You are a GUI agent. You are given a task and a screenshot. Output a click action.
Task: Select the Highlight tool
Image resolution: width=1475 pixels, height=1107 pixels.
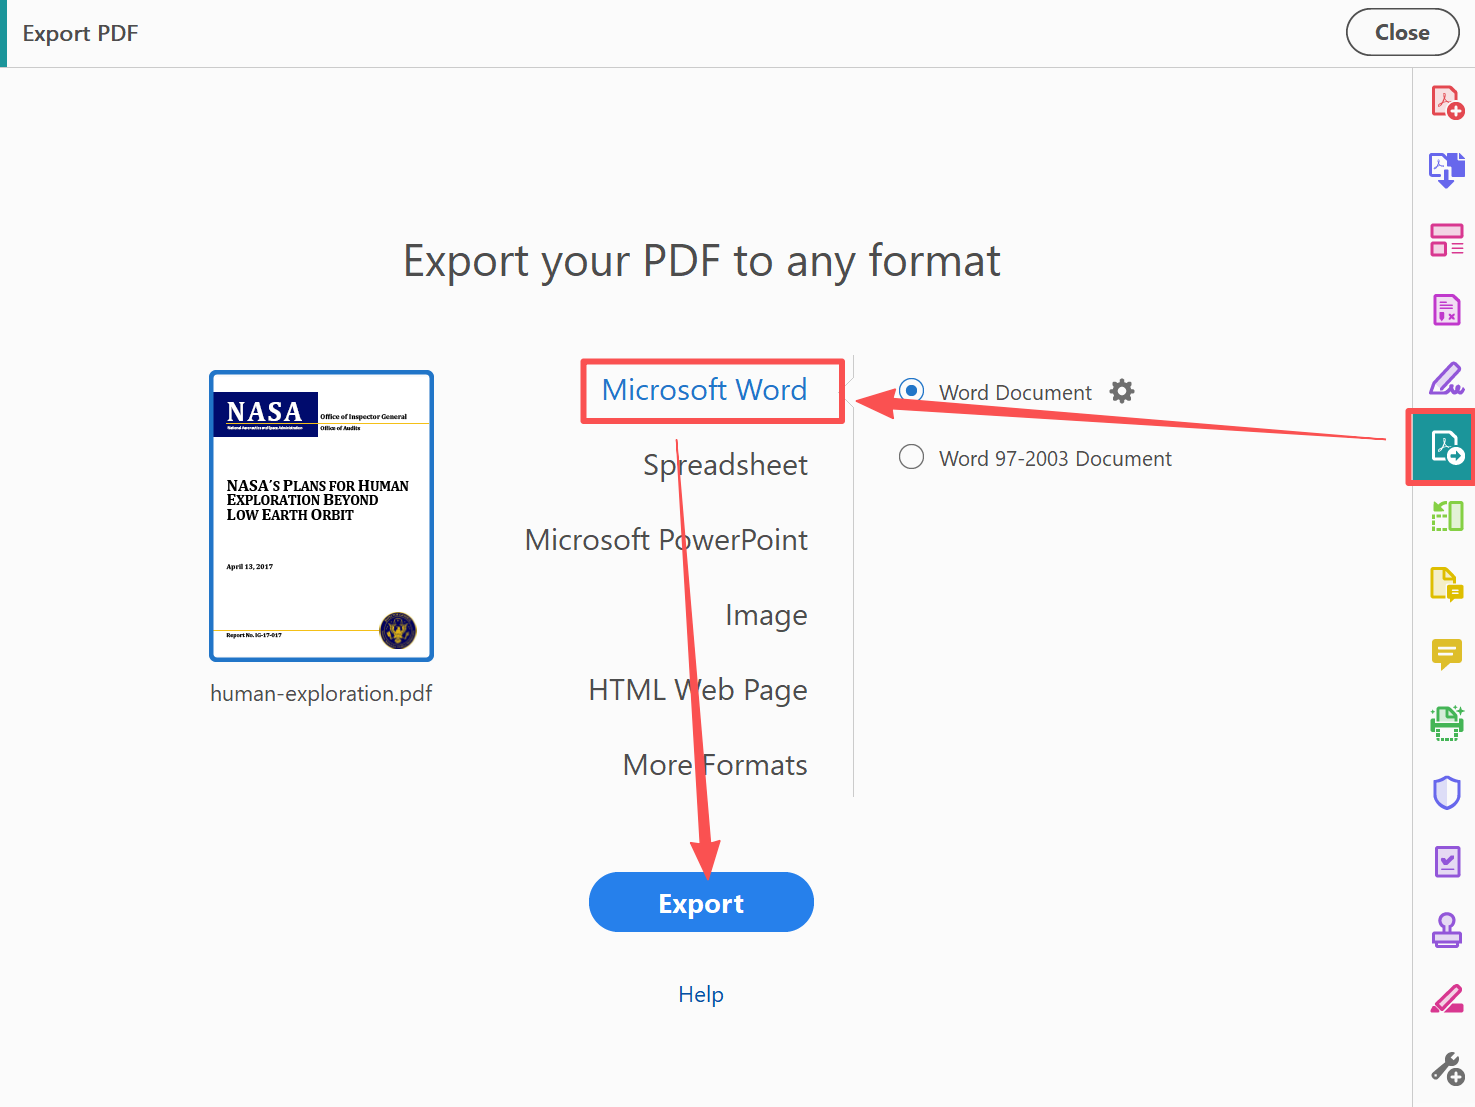1446,999
